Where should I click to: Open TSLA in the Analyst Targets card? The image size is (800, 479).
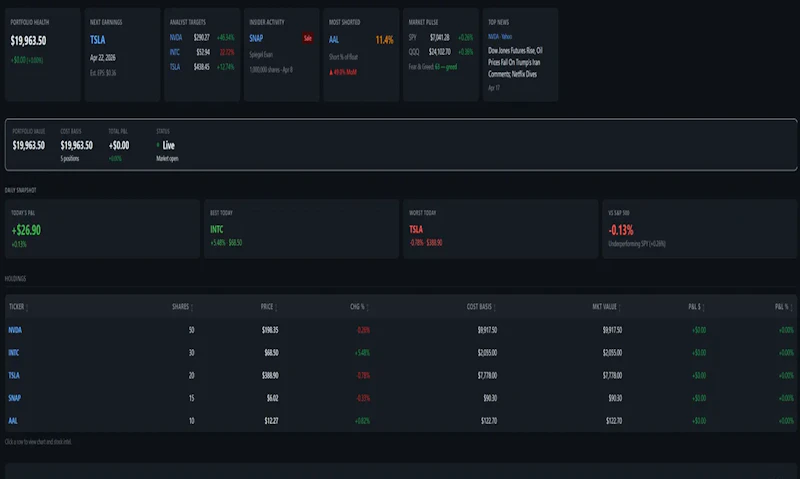tap(174, 67)
